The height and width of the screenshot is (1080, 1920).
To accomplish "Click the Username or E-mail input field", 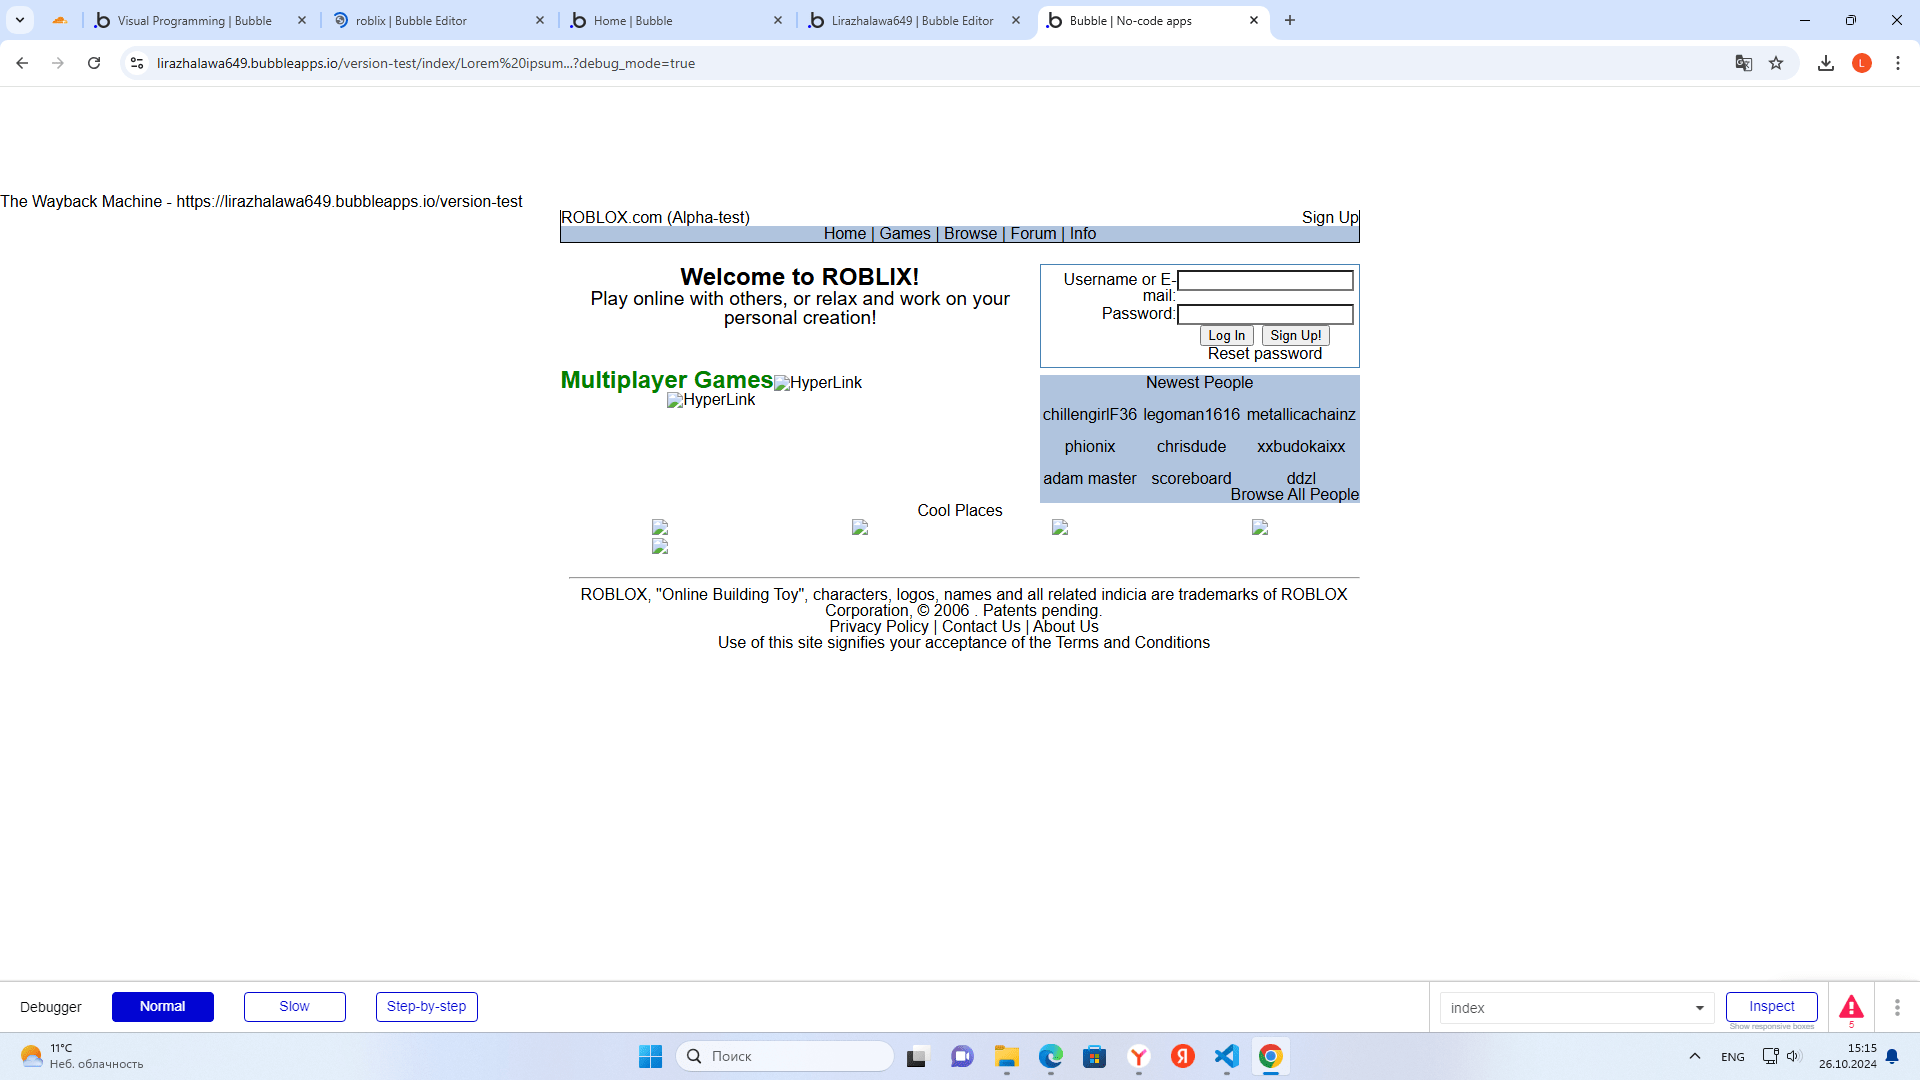I will (x=1265, y=281).
